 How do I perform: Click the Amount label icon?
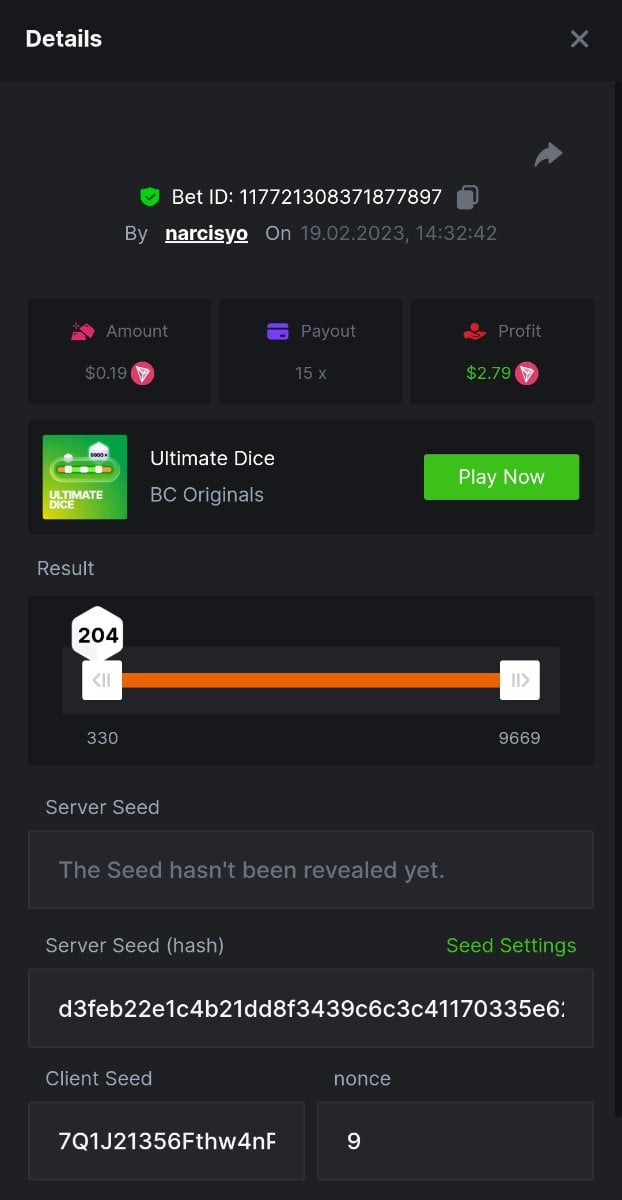[82, 331]
